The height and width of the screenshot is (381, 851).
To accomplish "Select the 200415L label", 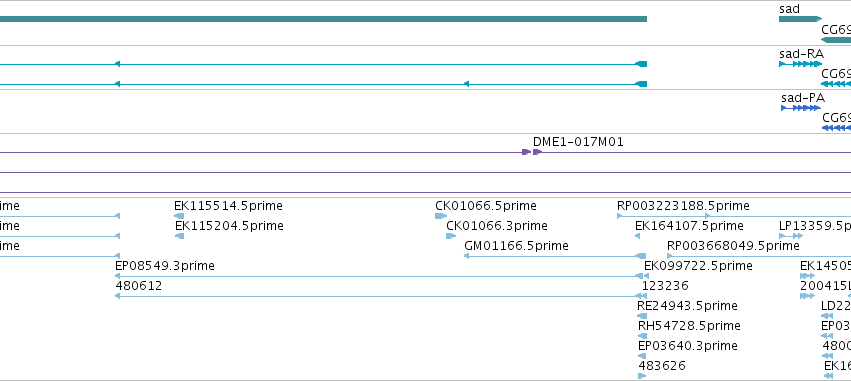I will (825, 285).
